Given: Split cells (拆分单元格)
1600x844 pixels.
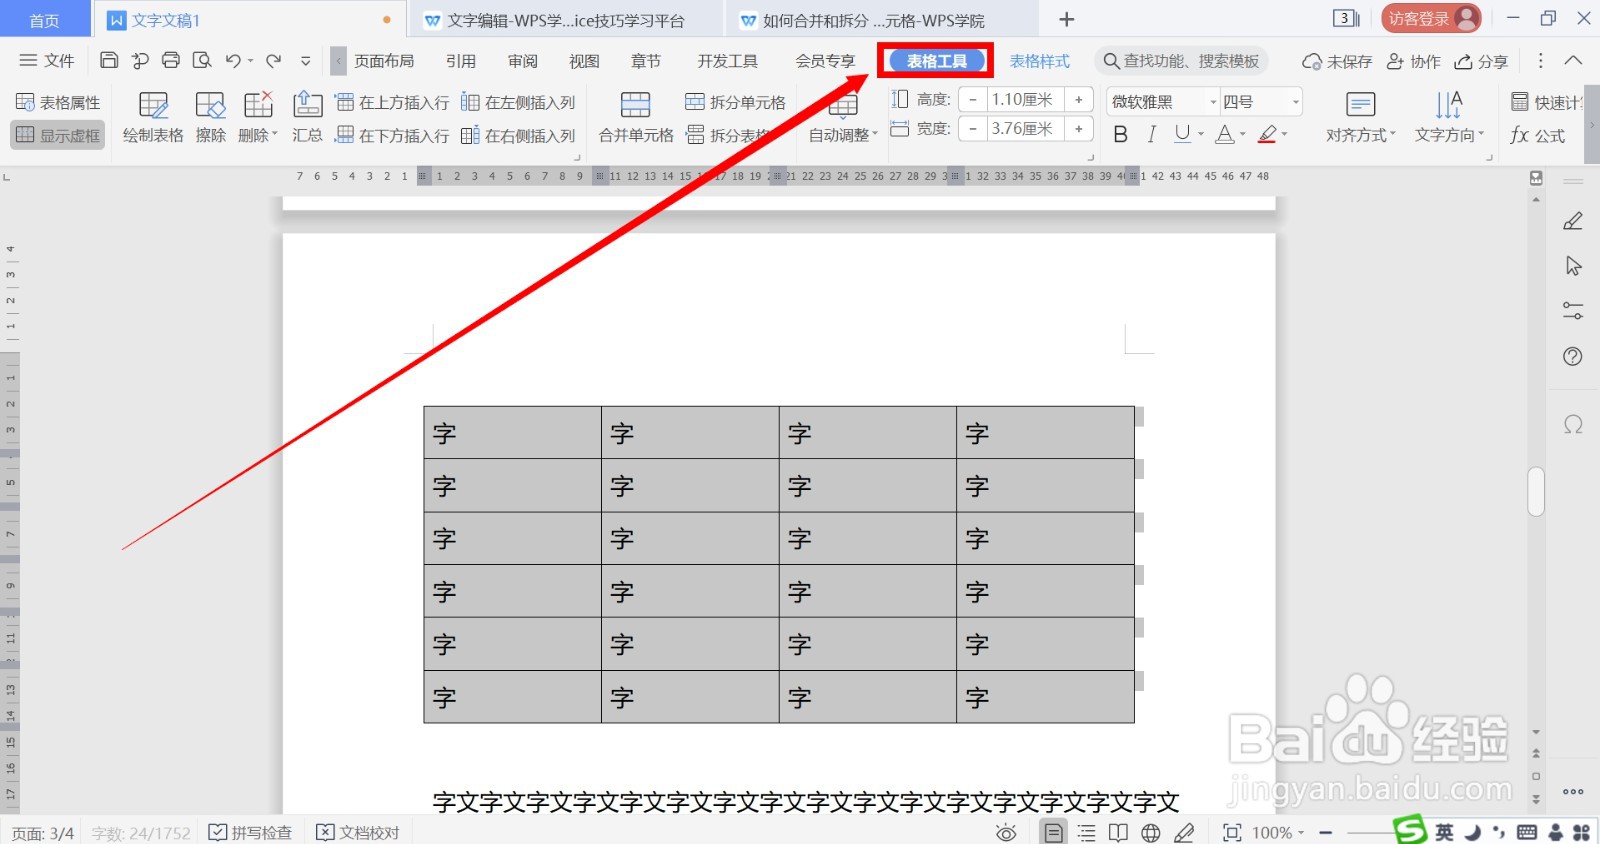Looking at the screenshot, I should click(x=736, y=103).
